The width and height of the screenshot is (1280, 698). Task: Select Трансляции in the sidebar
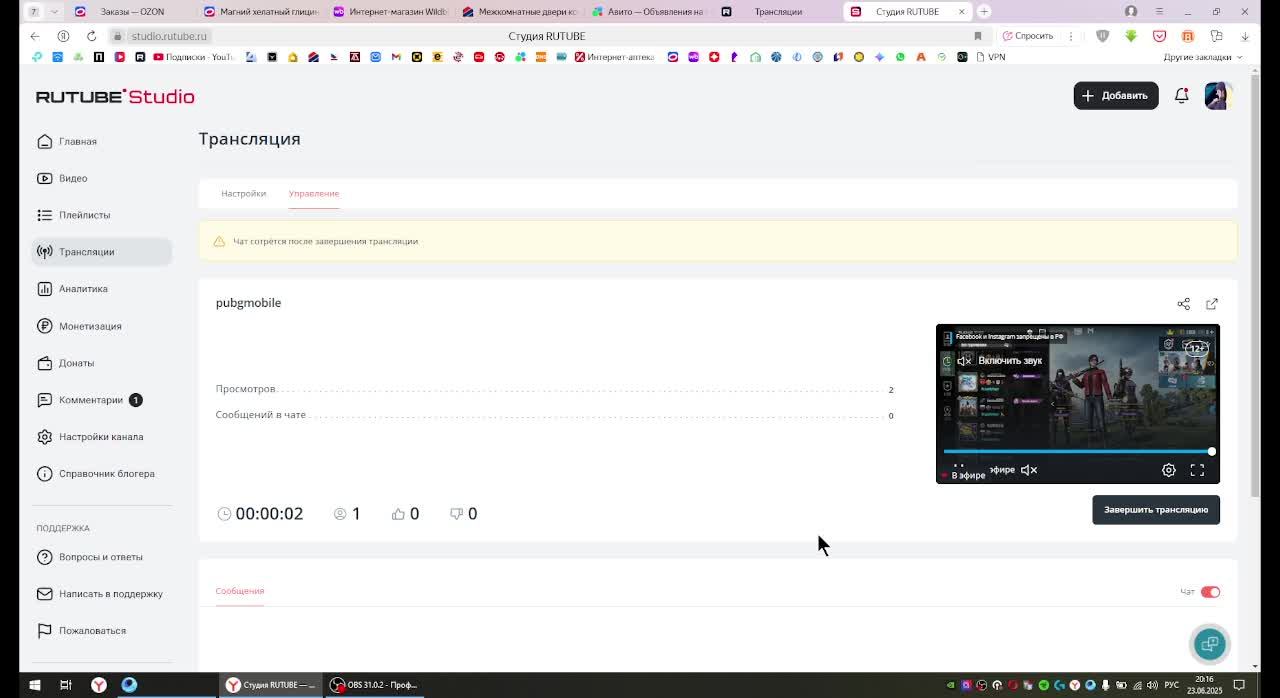click(x=101, y=252)
